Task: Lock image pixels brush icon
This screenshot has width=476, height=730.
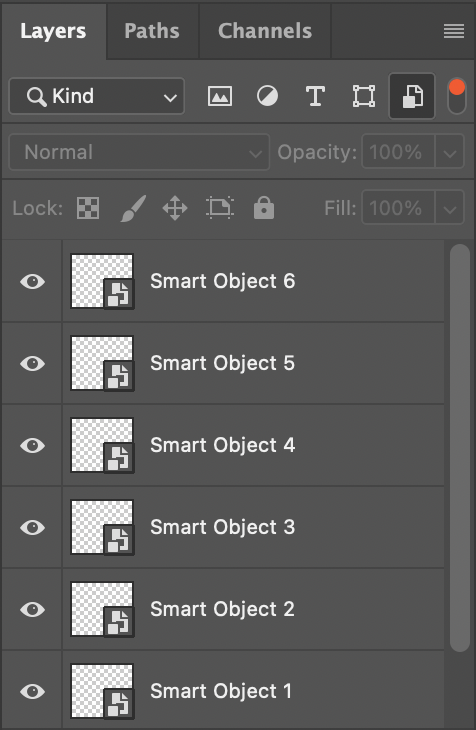Action: point(133,208)
